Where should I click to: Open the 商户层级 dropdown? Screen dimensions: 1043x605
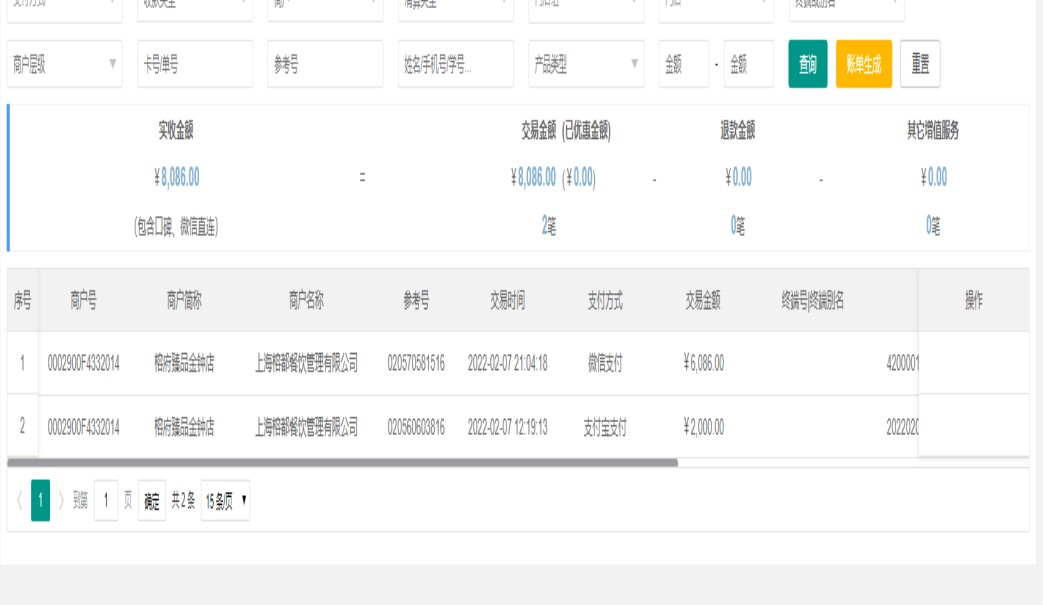pyautogui.click(x=65, y=65)
